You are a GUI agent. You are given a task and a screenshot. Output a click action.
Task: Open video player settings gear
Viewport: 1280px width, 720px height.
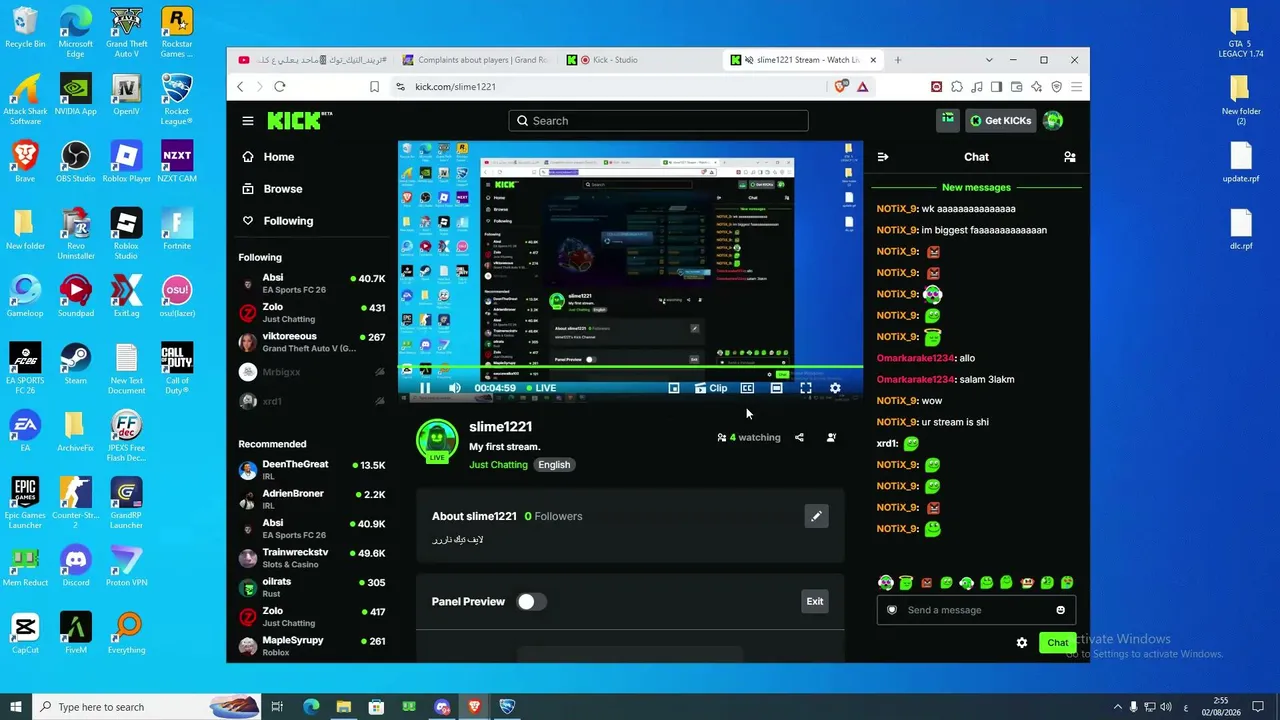coord(835,388)
